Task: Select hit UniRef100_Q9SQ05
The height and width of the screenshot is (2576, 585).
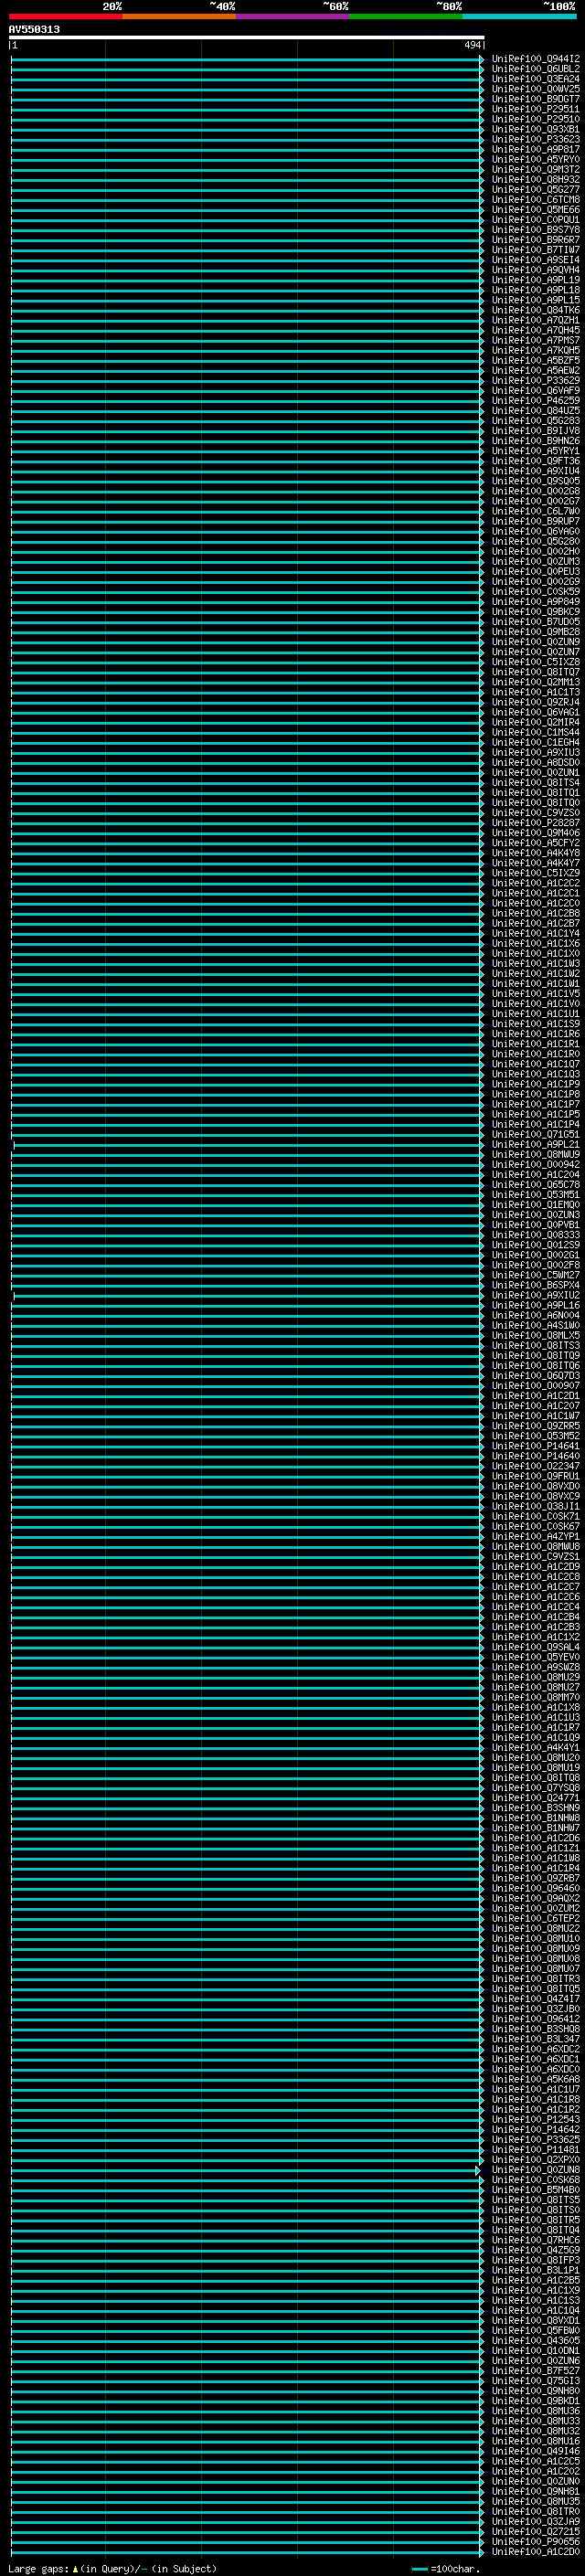Action: [x=536, y=481]
